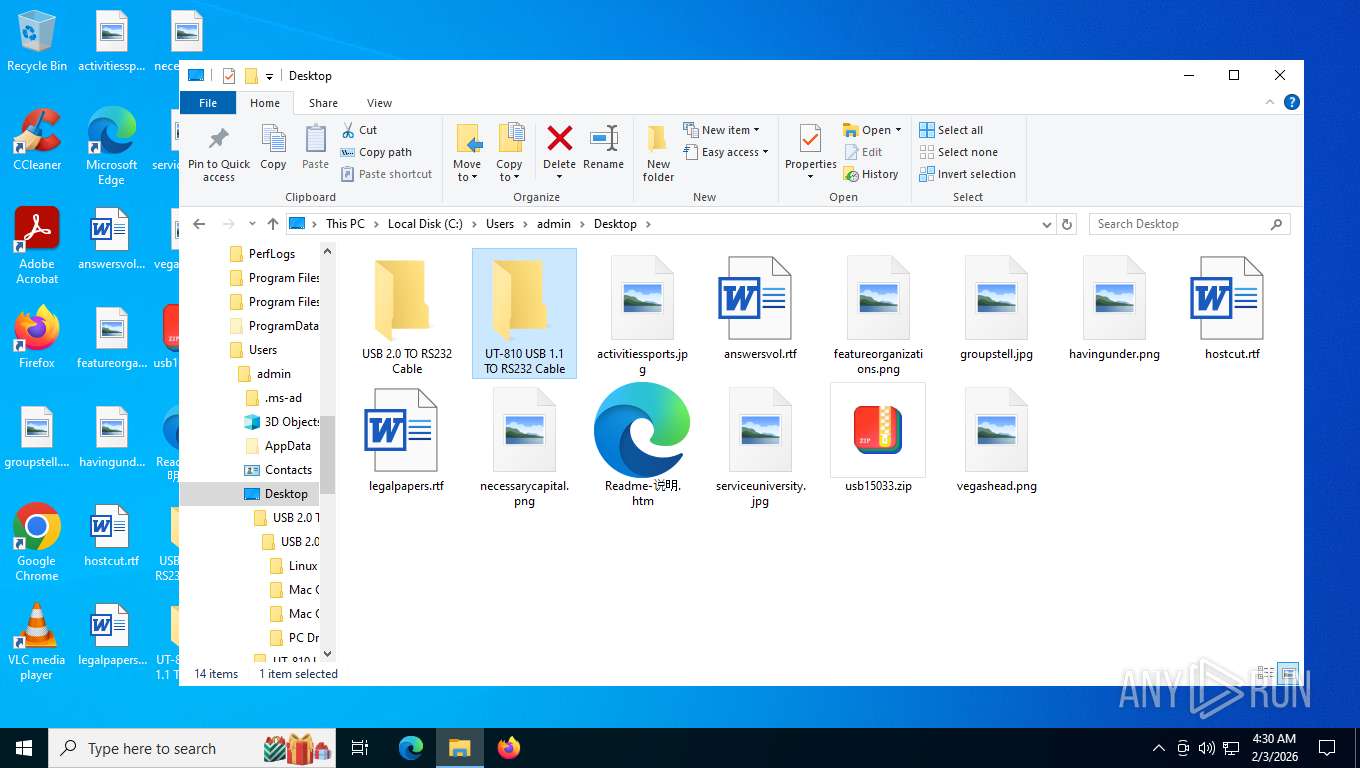Switch to details view layout
Viewport: 1360px width, 768px height.
click(x=1265, y=673)
